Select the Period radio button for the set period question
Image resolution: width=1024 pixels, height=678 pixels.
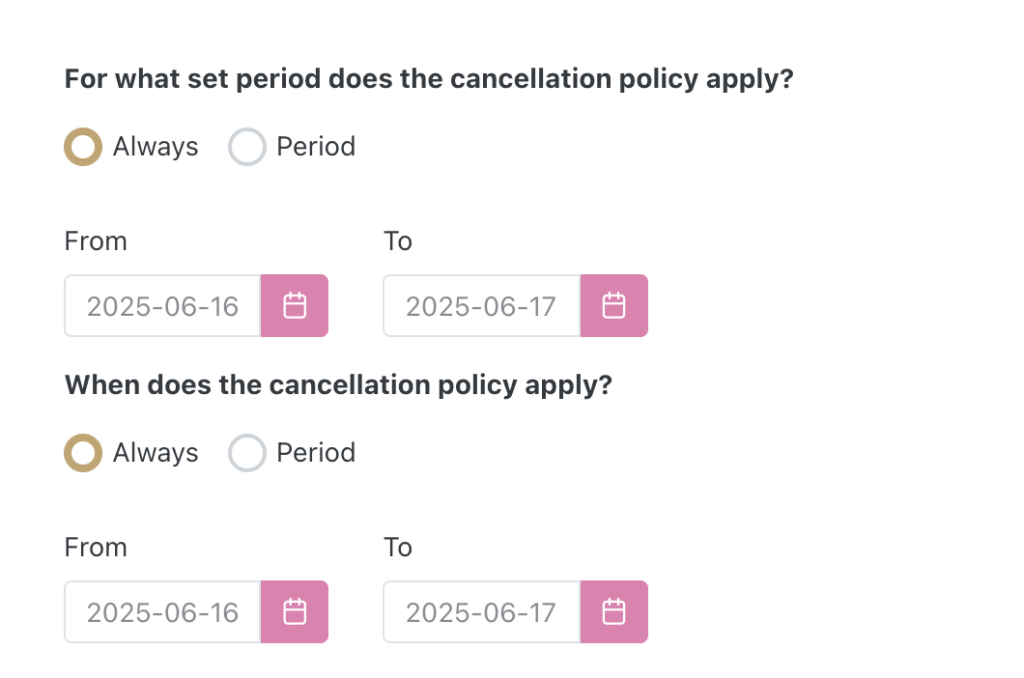tap(246, 147)
